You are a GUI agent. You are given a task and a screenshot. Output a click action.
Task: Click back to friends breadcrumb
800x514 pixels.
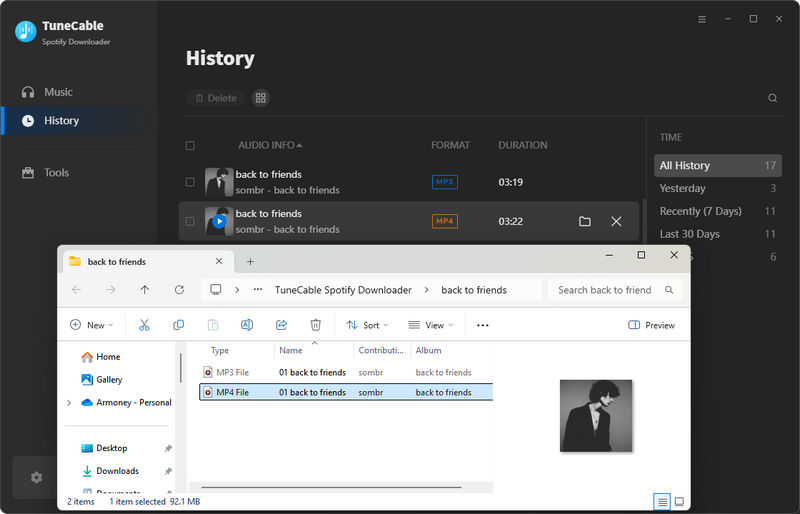(x=474, y=290)
